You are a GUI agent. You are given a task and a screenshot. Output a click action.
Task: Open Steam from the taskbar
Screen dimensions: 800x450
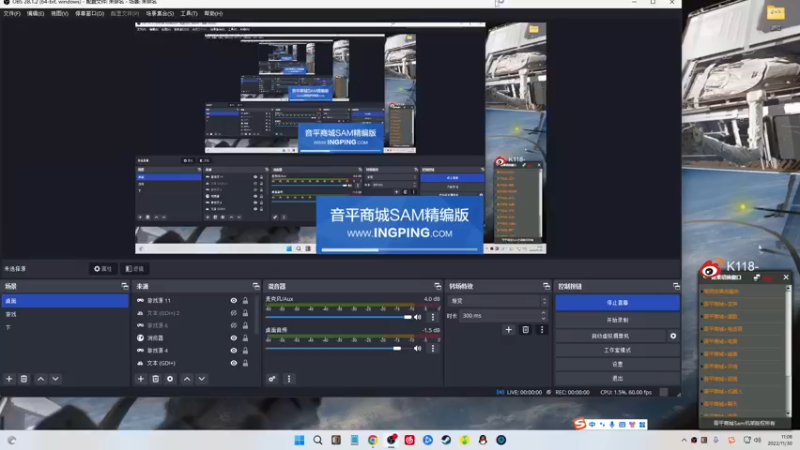(x=446, y=440)
